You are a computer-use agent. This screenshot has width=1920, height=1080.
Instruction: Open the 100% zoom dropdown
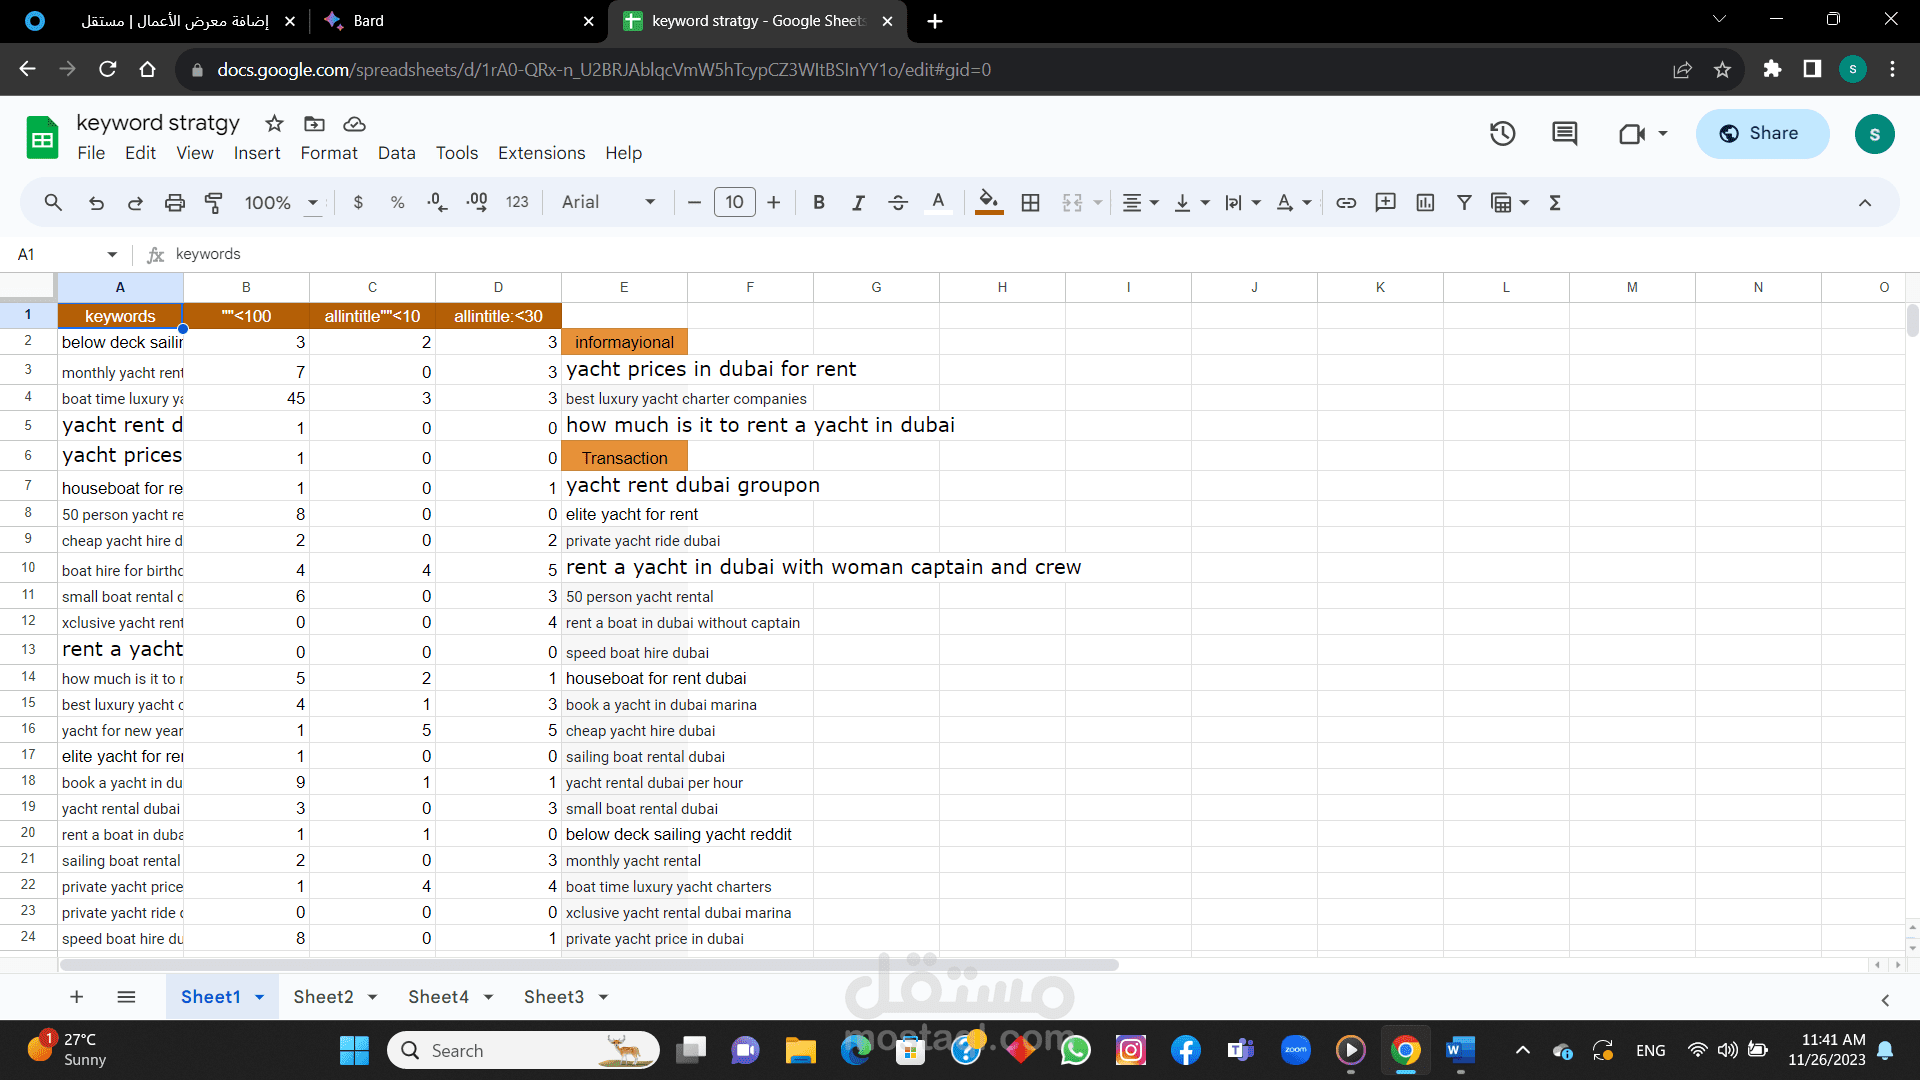coord(282,203)
